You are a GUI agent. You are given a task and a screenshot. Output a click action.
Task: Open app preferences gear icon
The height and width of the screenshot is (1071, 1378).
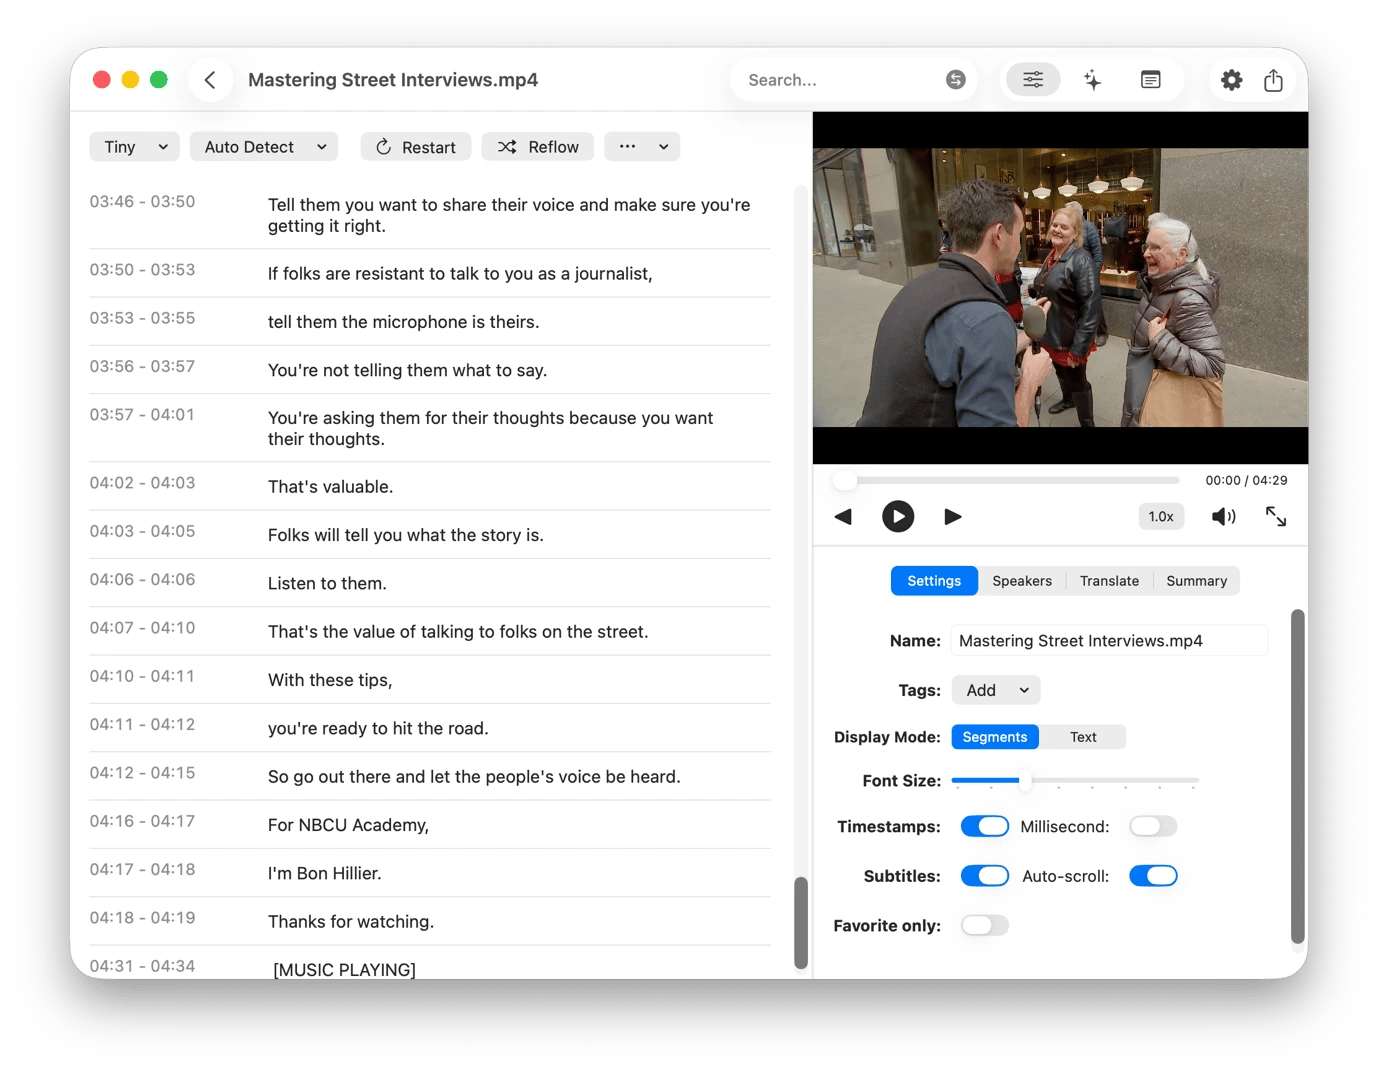1232,80
